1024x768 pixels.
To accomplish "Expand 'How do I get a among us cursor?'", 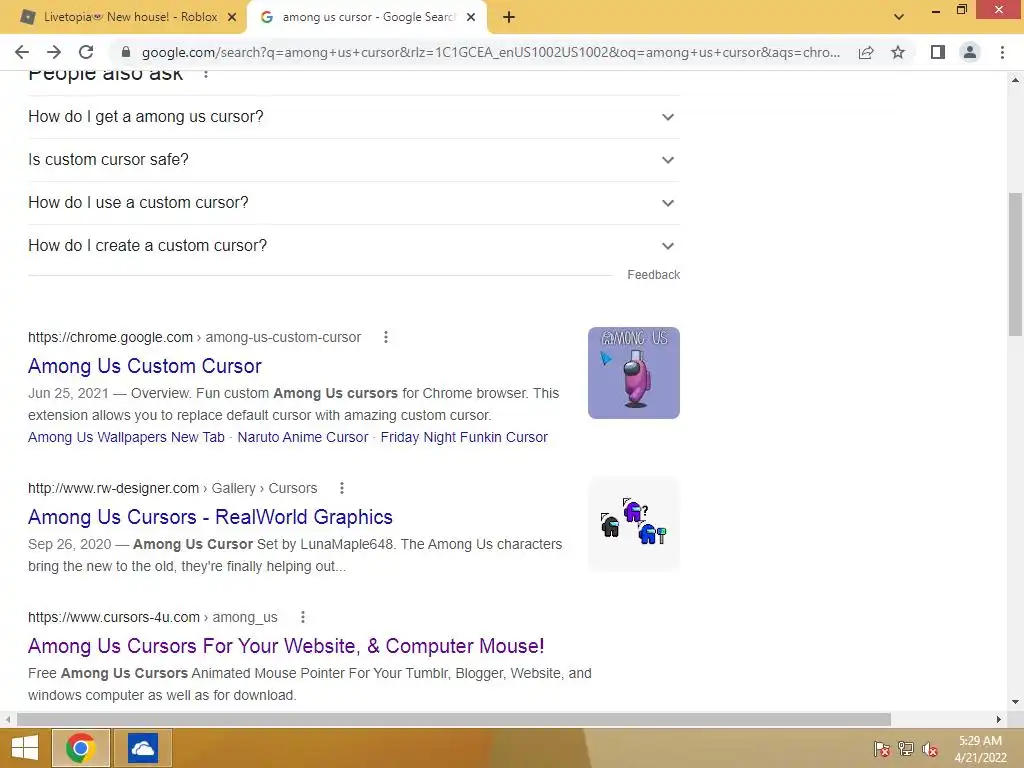I will pos(354,117).
